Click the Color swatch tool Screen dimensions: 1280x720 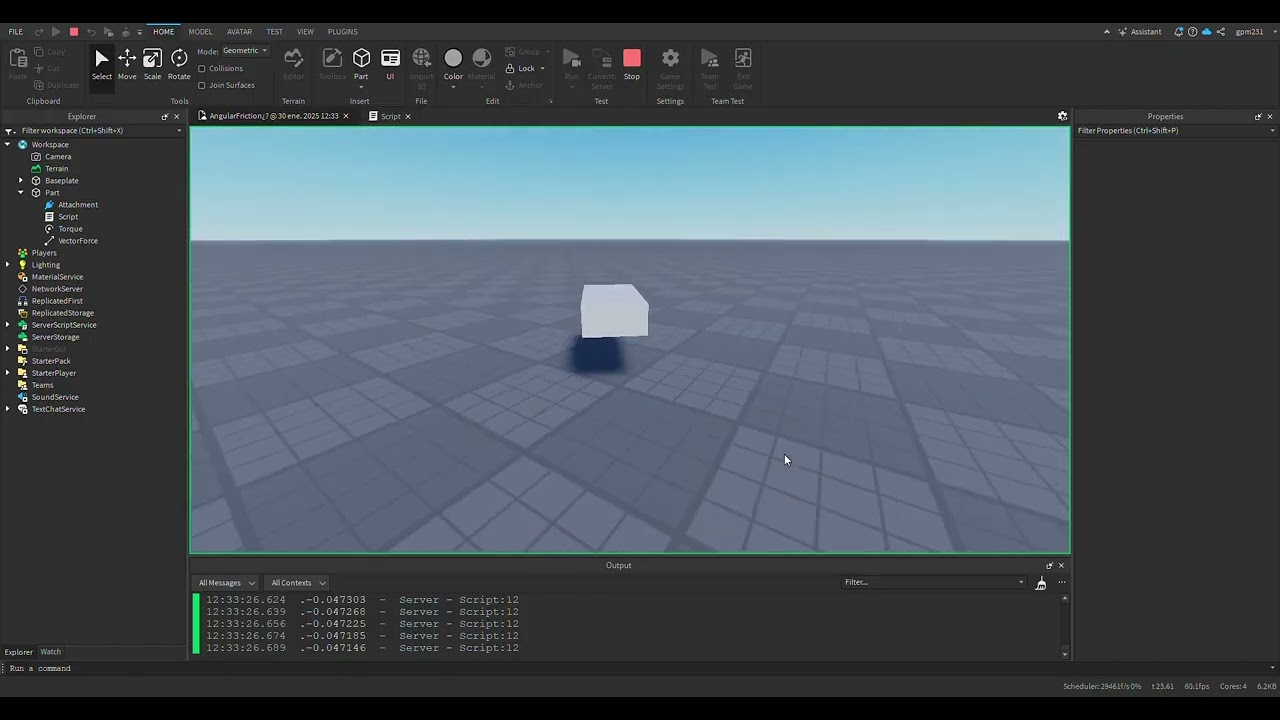click(x=453, y=60)
